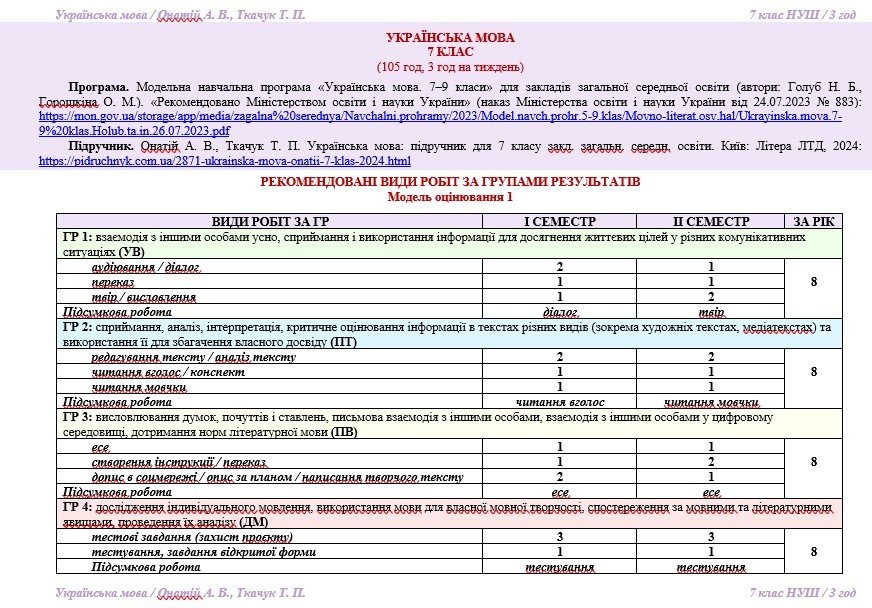This screenshot has height=608, width=872.
Task: Click the bold word 'Підручник.'
Action: pos(101,146)
